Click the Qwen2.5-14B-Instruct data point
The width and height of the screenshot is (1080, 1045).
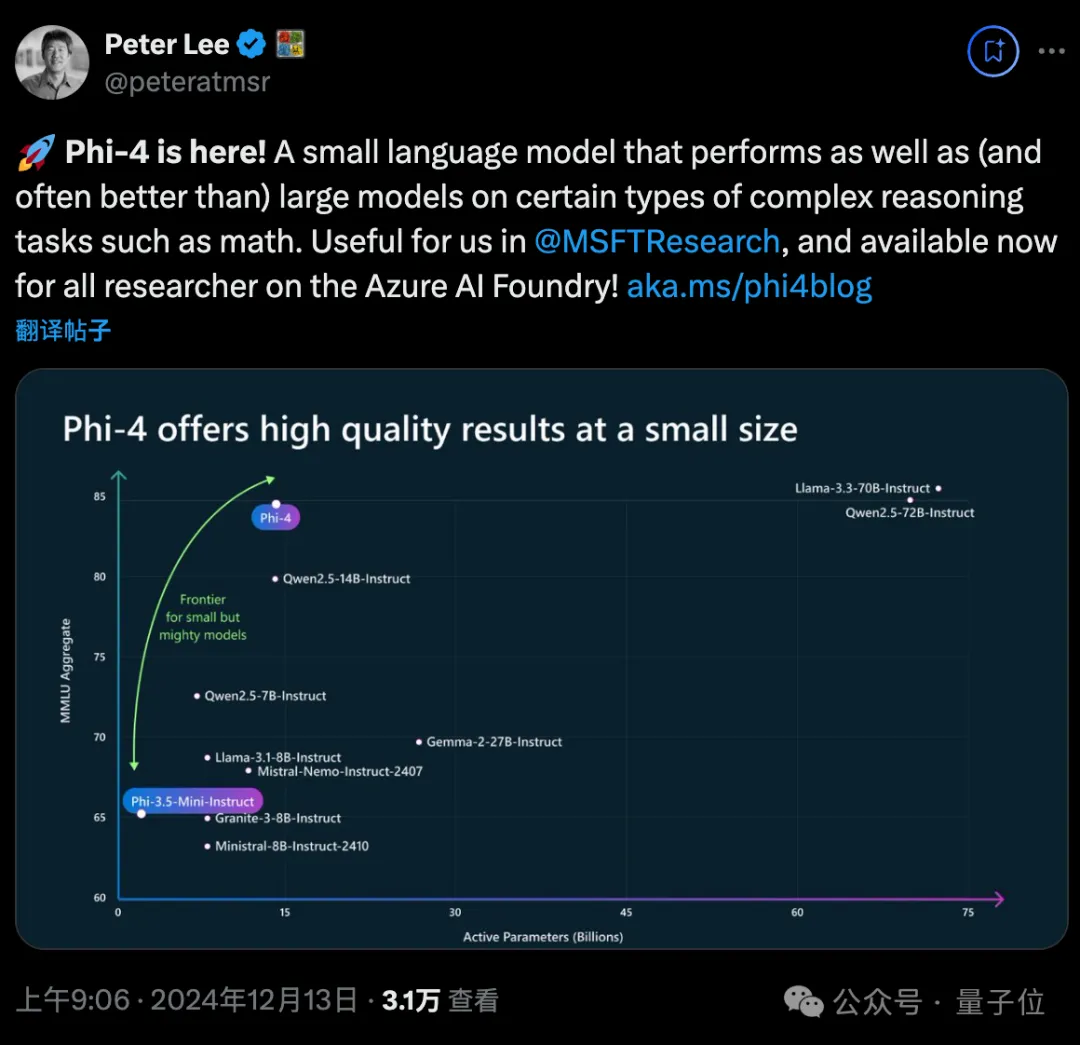[x=275, y=579]
